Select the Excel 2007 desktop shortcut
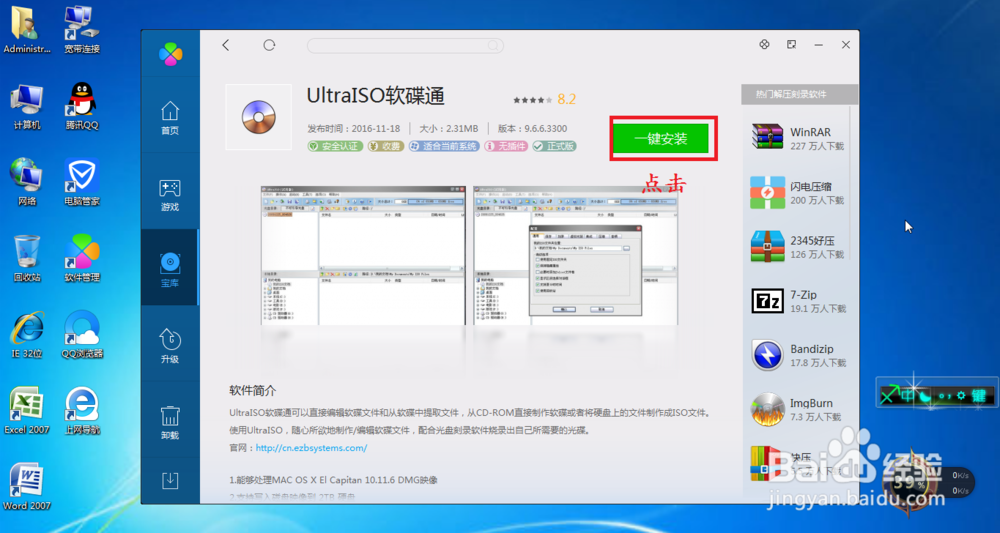This screenshot has width=1000, height=533. pyautogui.click(x=27, y=411)
